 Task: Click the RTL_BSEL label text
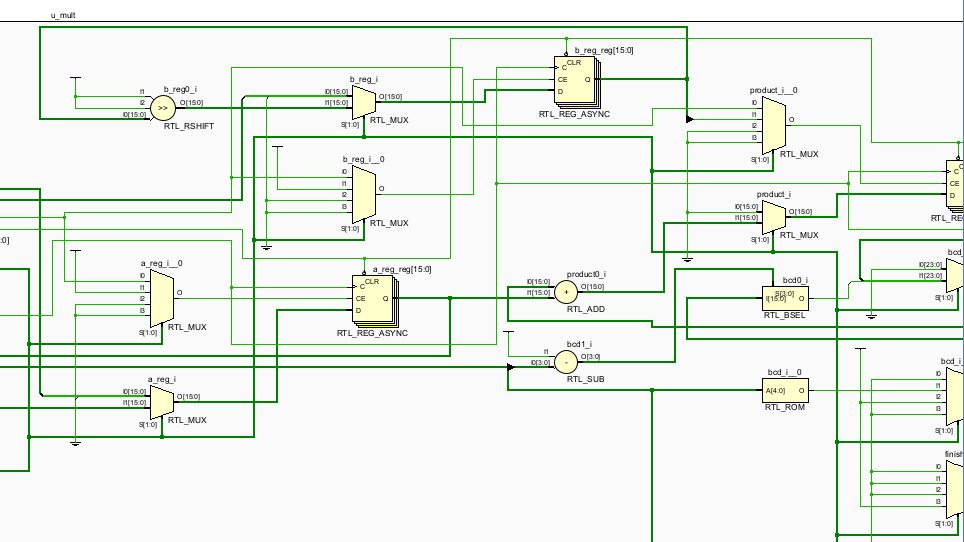coord(784,315)
